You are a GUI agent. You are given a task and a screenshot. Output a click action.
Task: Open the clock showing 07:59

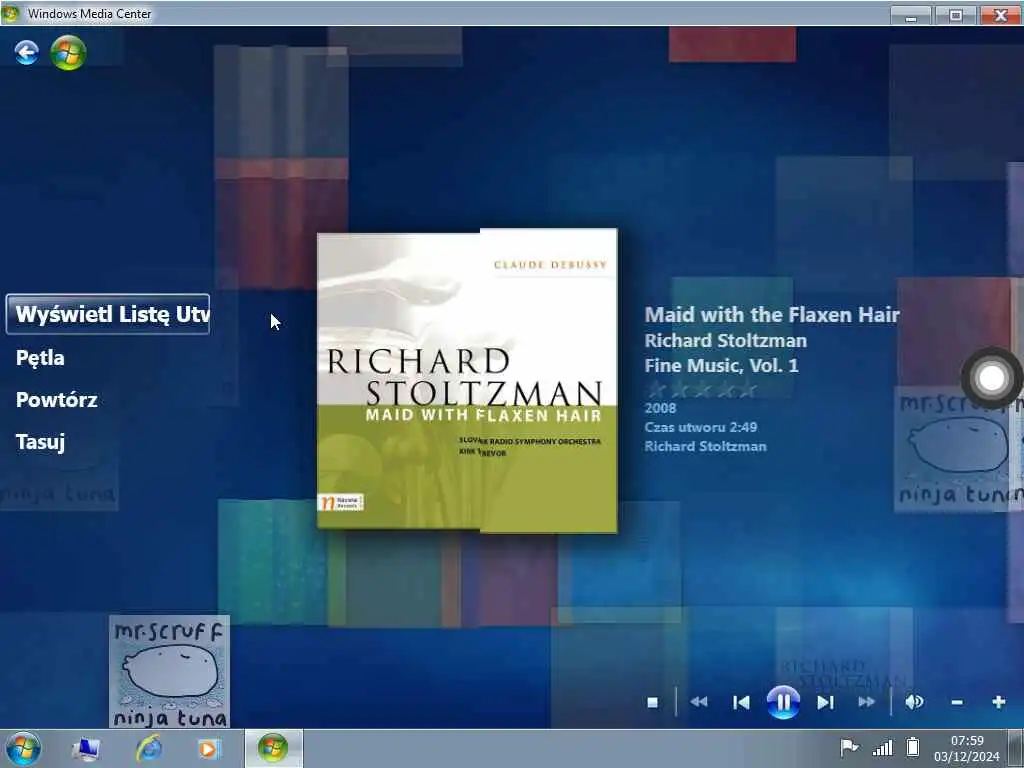point(967,748)
